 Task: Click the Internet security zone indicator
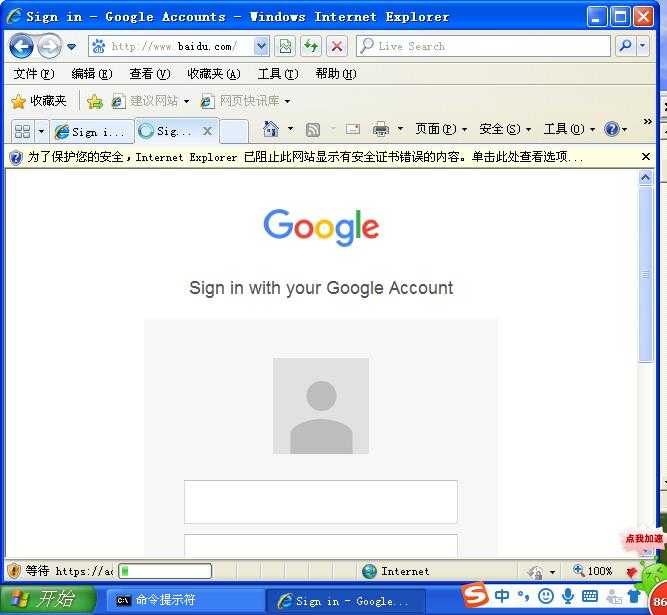396,571
